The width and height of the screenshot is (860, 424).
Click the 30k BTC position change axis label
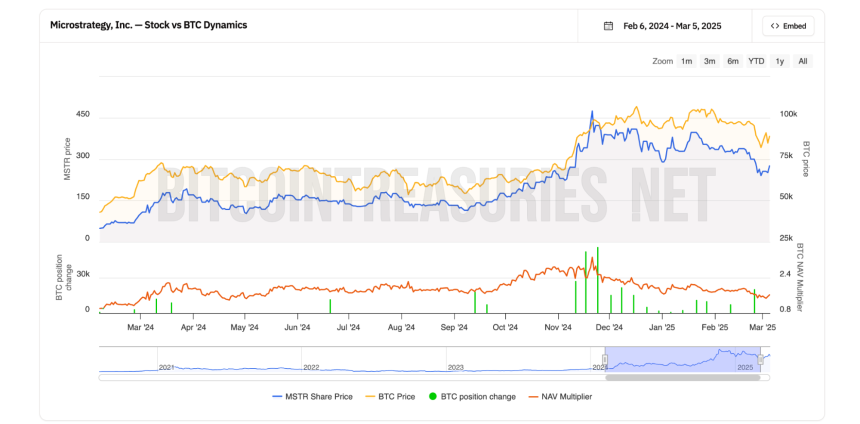(83, 274)
